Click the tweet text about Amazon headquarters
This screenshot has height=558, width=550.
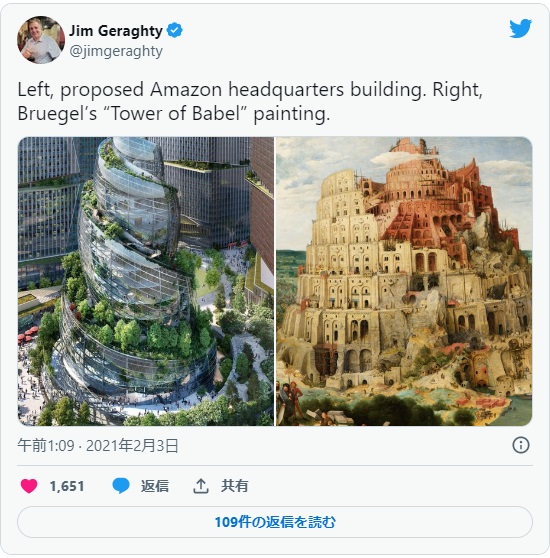pos(250,101)
